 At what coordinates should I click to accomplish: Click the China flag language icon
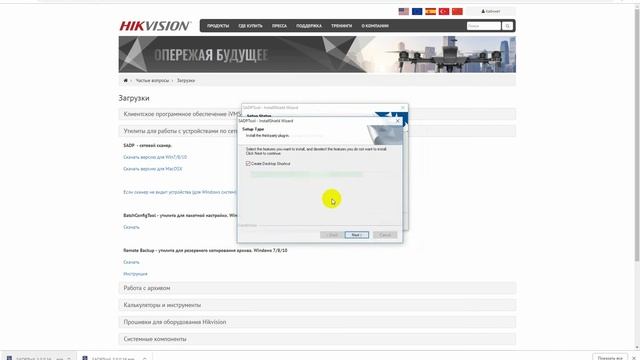click(457, 11)
